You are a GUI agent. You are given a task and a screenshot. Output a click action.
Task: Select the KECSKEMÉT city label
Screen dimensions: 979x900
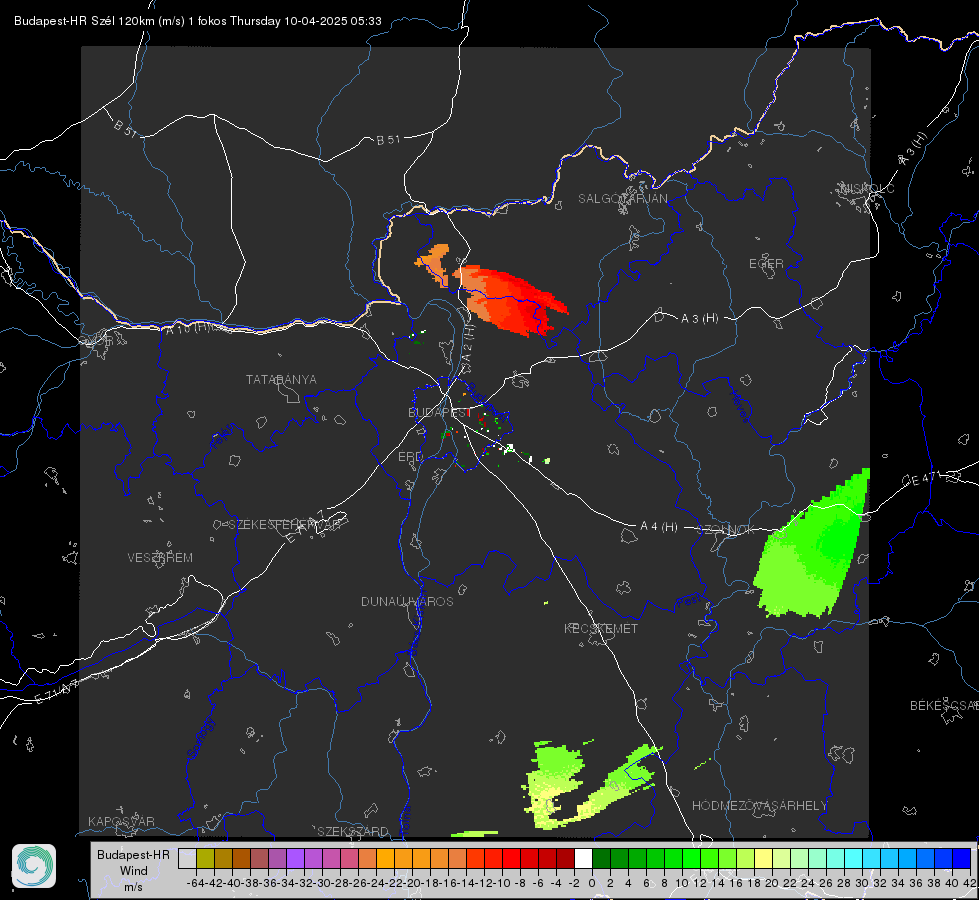coord(601,628)
